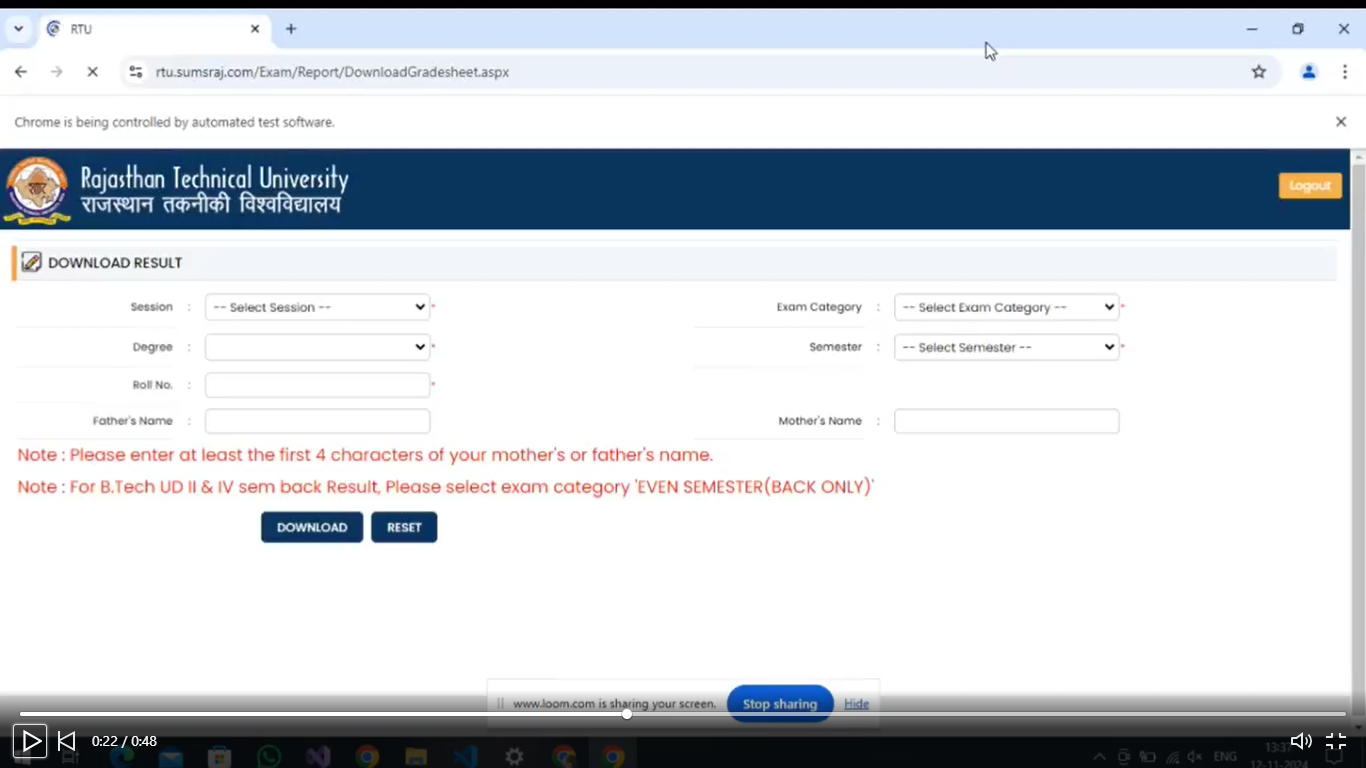Screen dimensions: 1366x768
Task: Exit fullscreen video mode
Action: [x=1336, y=741]
